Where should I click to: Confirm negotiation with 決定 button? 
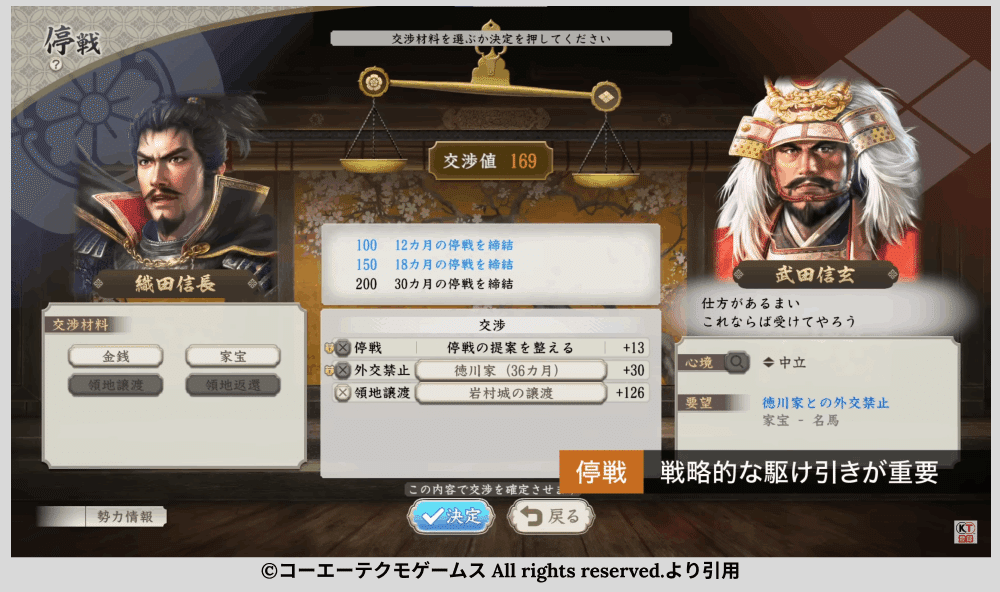[451, 515]
